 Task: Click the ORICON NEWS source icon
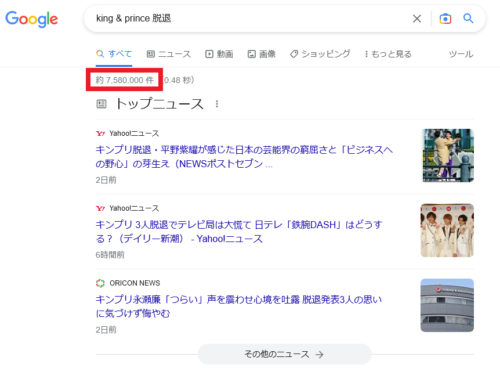100,283
